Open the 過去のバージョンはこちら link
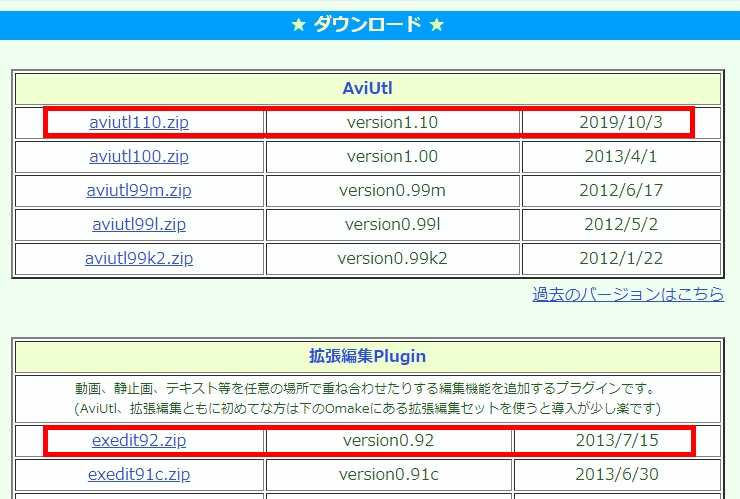This screenshot has height=499, width=740. (628, 294)
